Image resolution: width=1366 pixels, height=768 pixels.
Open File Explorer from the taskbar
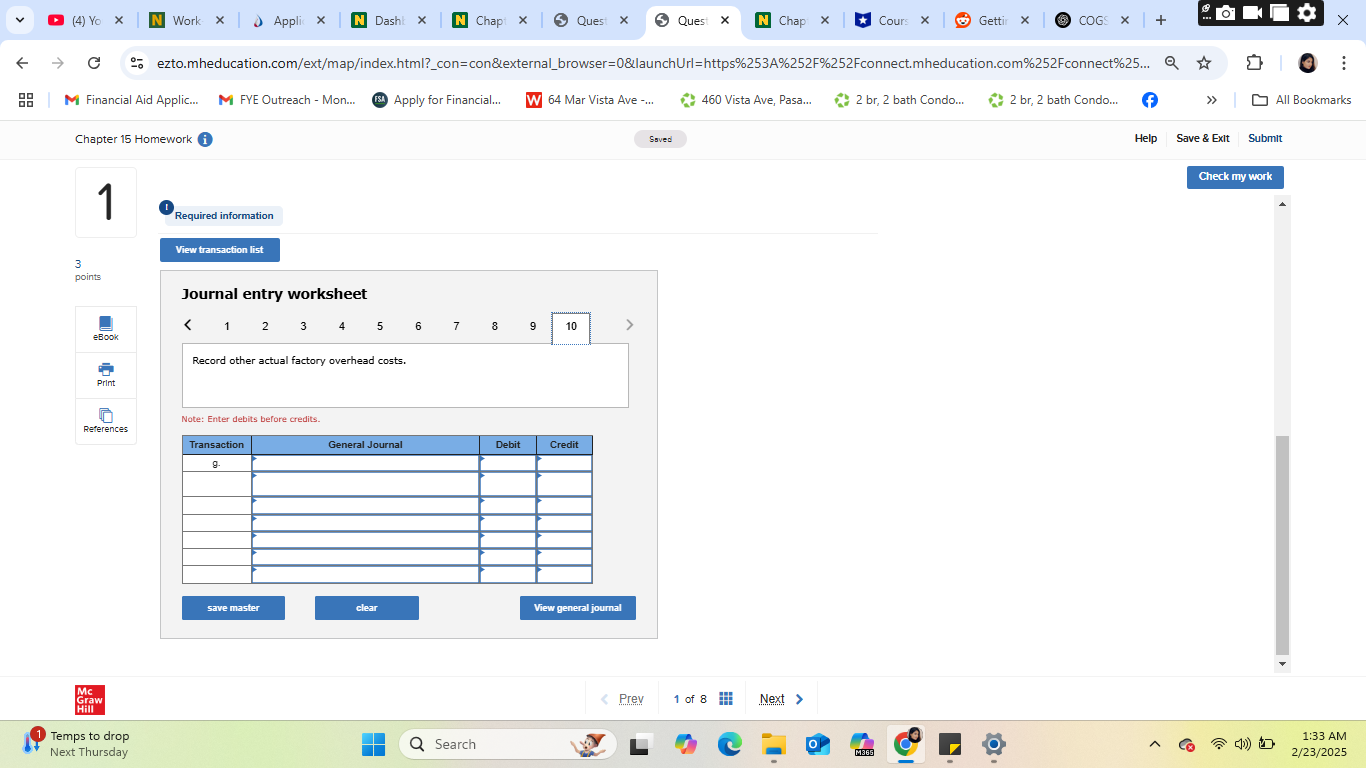(774, 744)
